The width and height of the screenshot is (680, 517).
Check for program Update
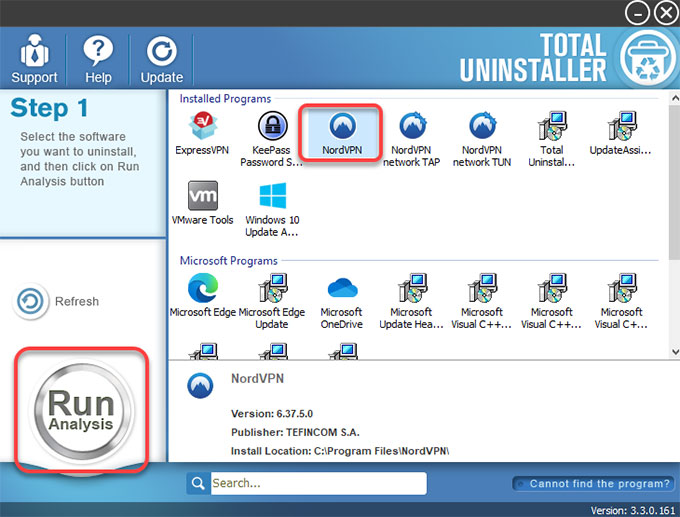point(161,59)
